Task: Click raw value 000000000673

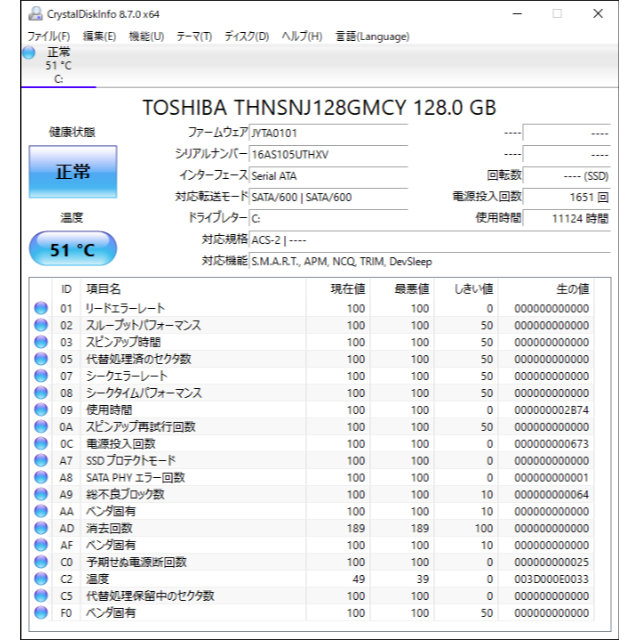Action: (x=551, y=444)
